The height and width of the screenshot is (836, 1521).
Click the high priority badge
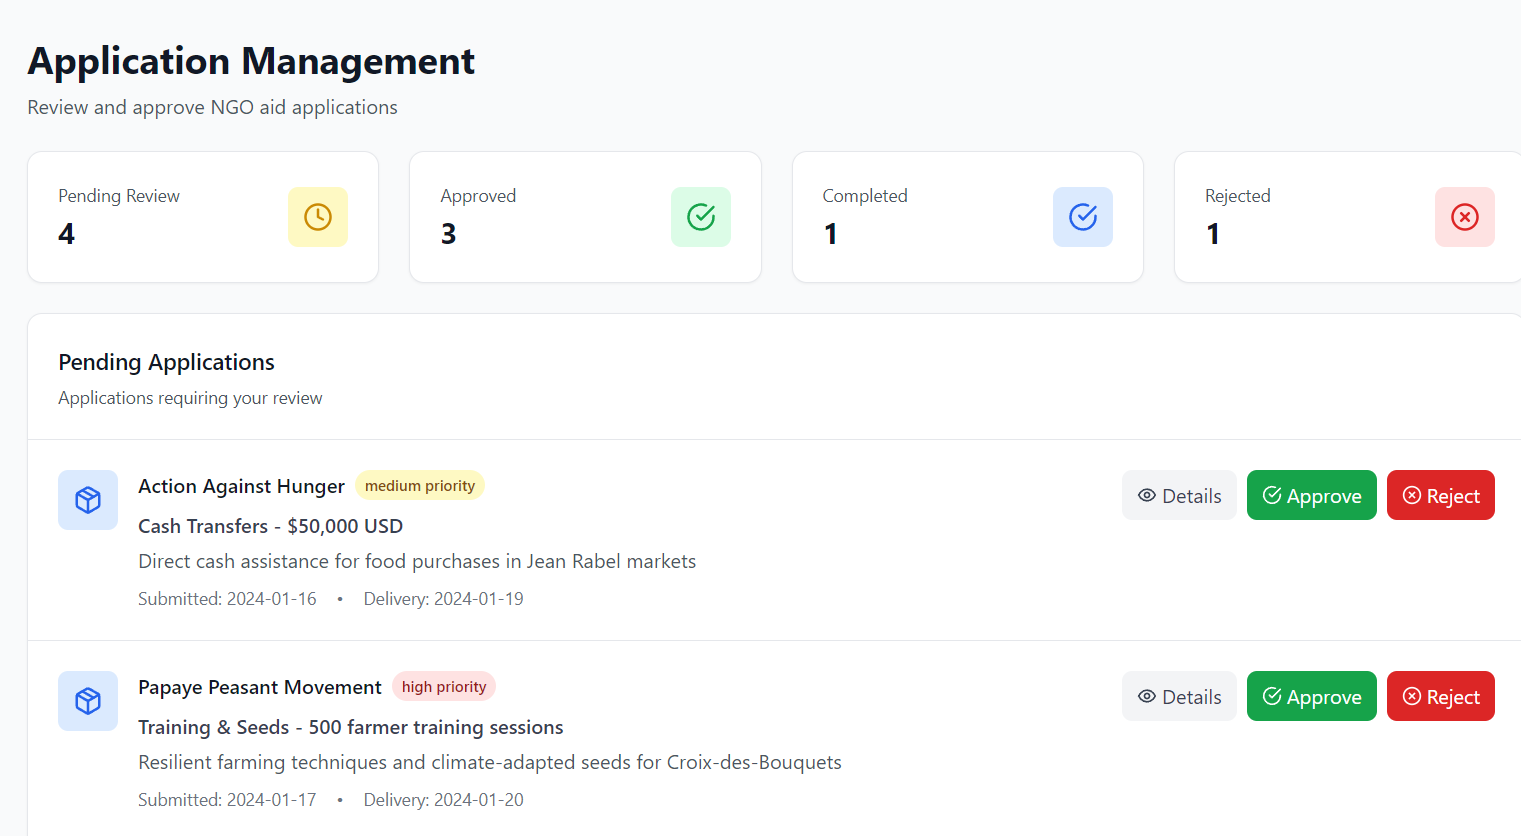click(444, 687)
